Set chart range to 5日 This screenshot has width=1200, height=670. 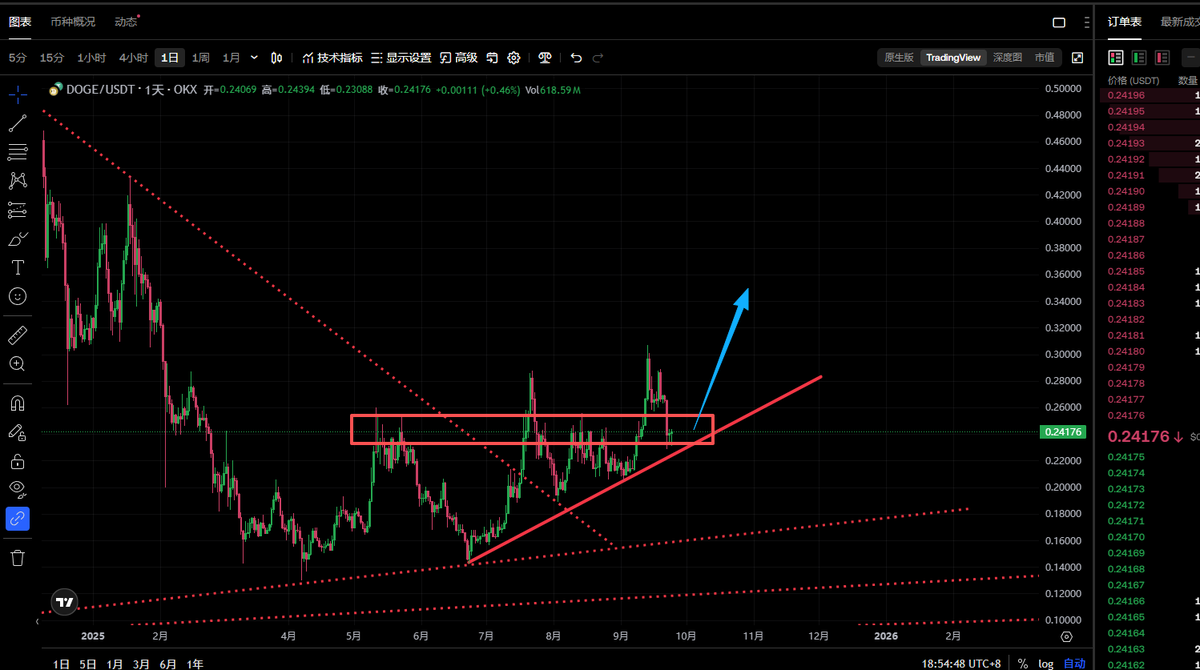[88, 663]
